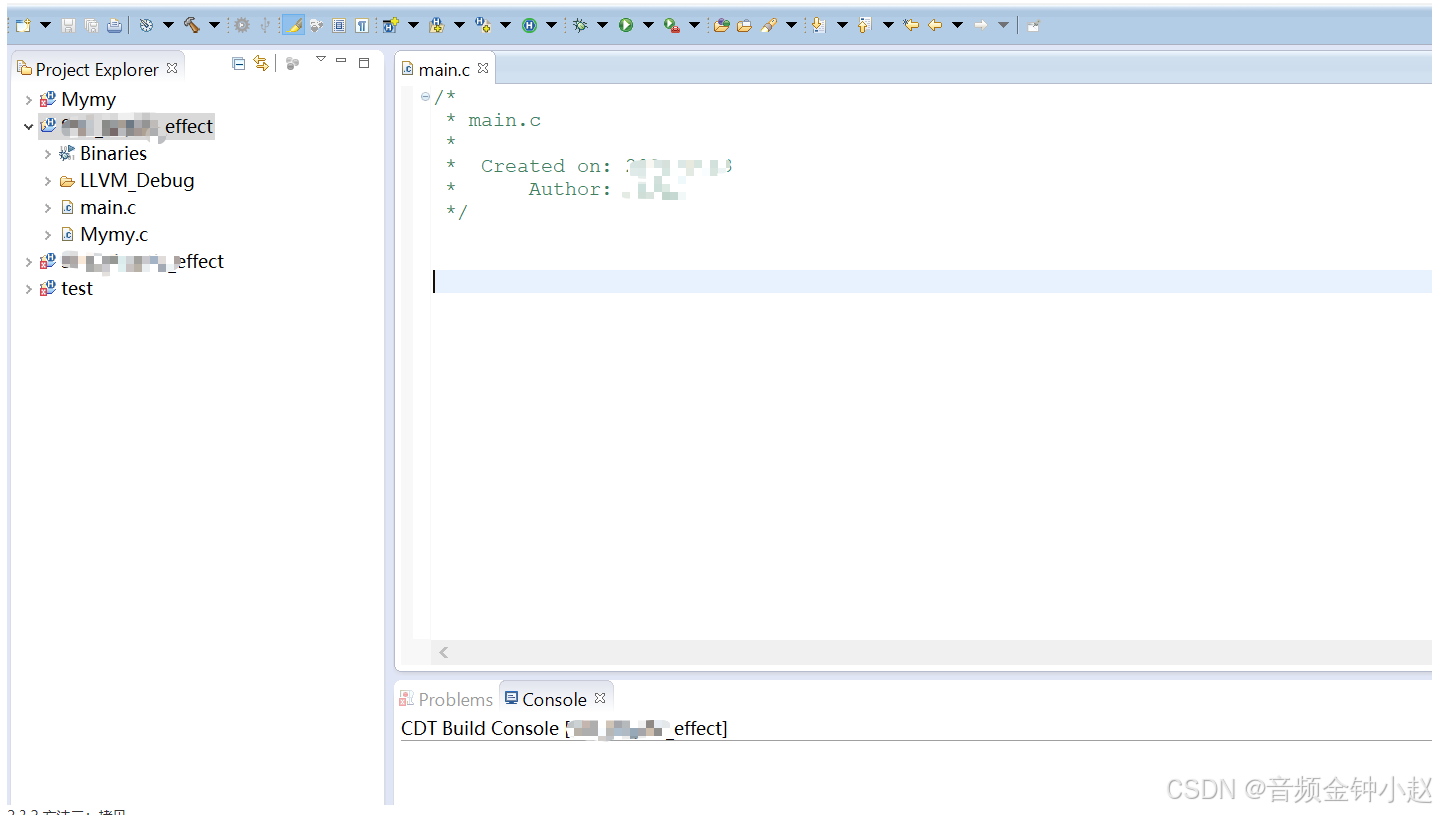The height and width of the screenshot is (815, 1437).
Task: Click the New file wizard icon
Action: tap(23, 25)
